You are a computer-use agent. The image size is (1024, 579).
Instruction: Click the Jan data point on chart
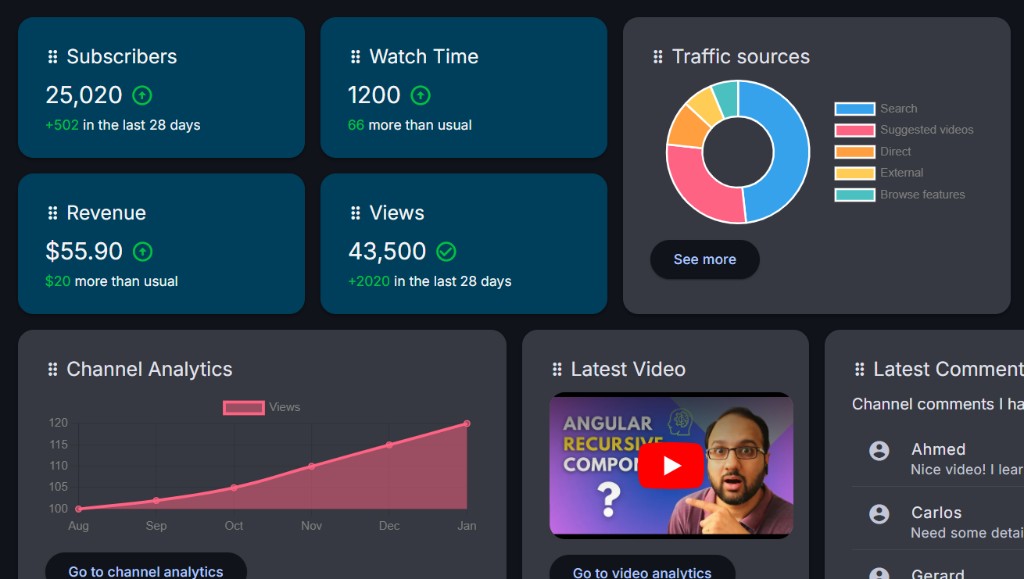point(467,424)
